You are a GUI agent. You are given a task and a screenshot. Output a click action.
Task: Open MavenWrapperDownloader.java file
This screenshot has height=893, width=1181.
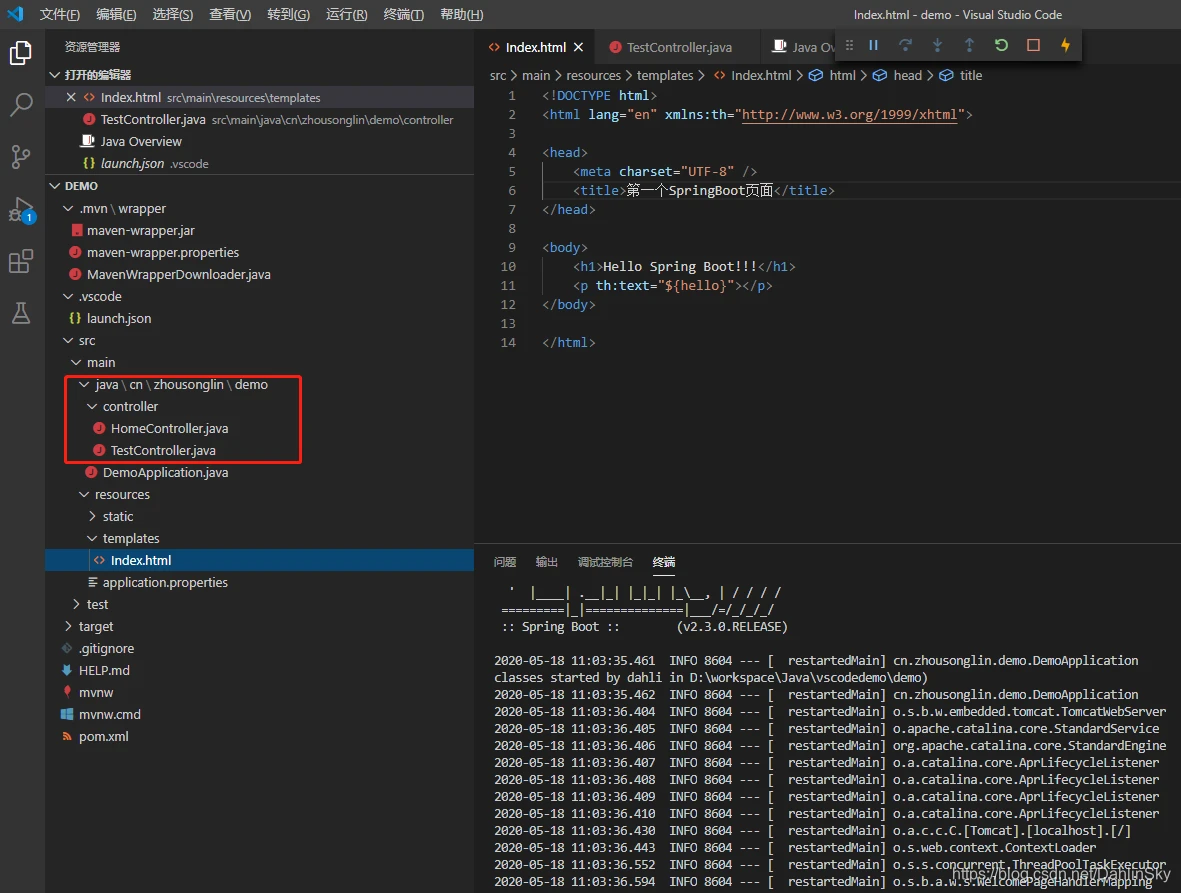point(179,275)
